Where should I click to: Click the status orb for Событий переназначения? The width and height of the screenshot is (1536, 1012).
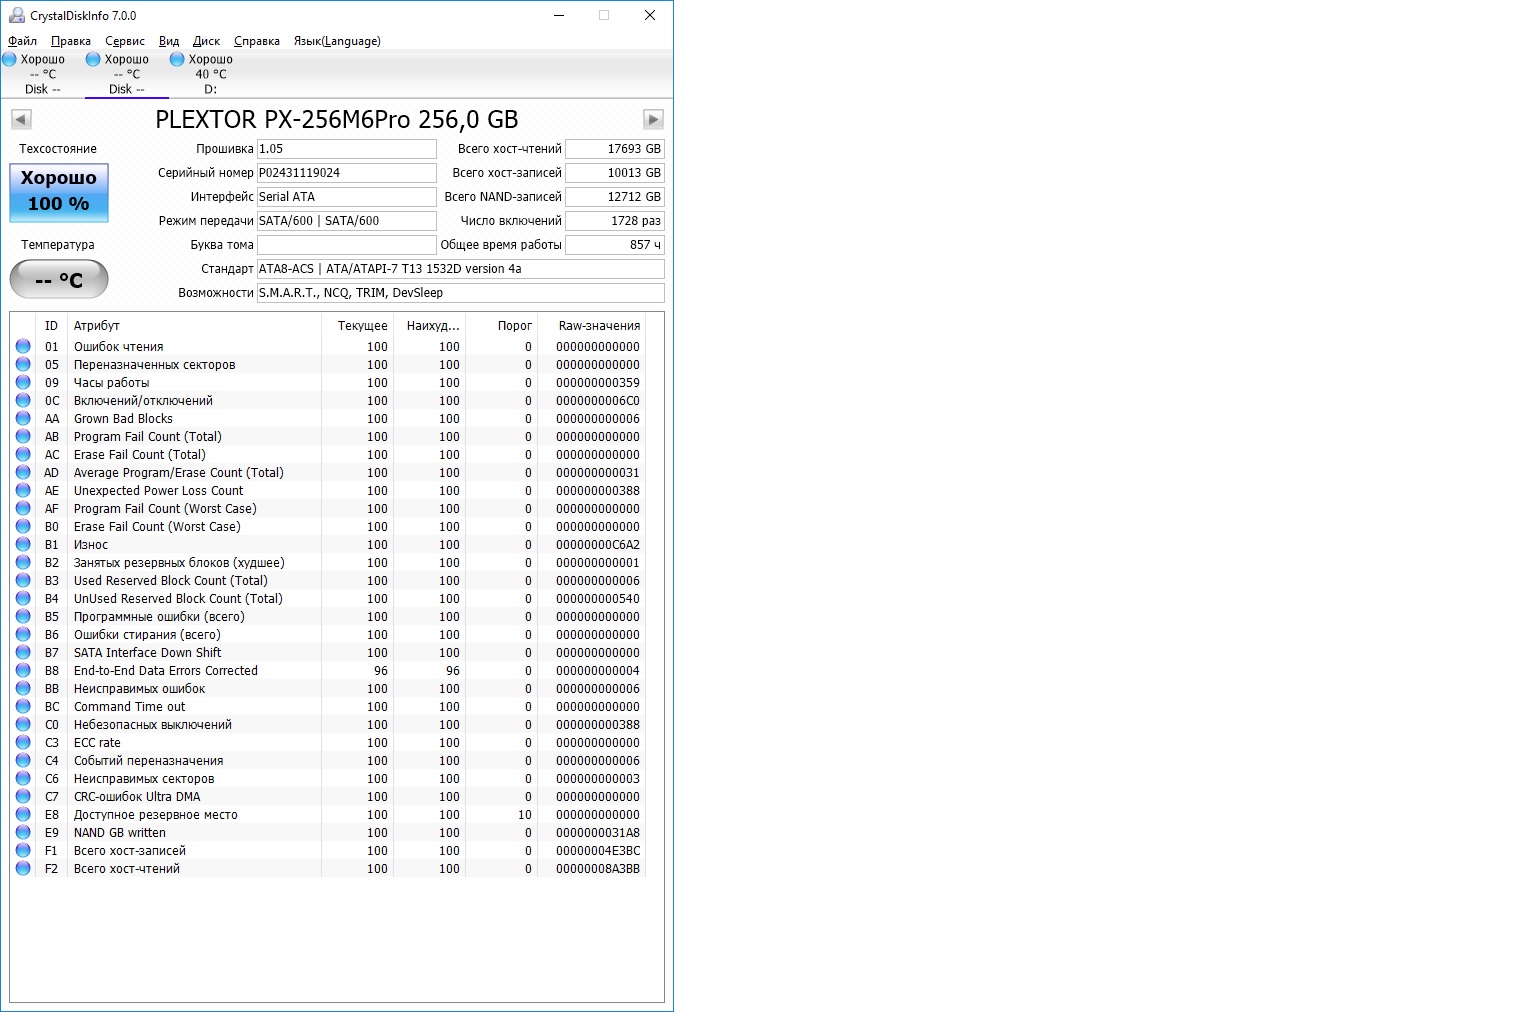(x=23, y=760)
